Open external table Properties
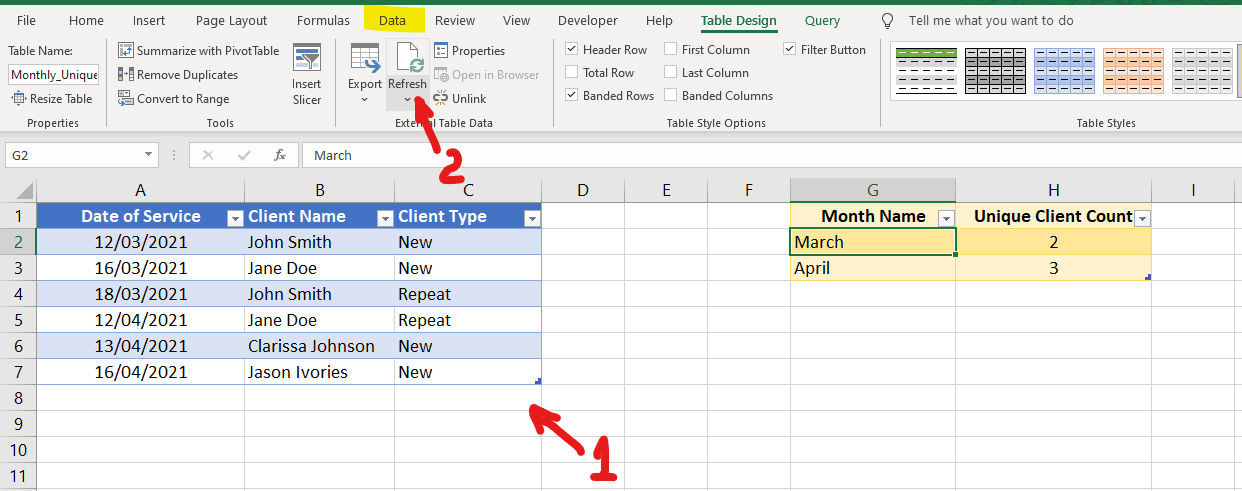The image size is (1242, 491). [469, 50]
